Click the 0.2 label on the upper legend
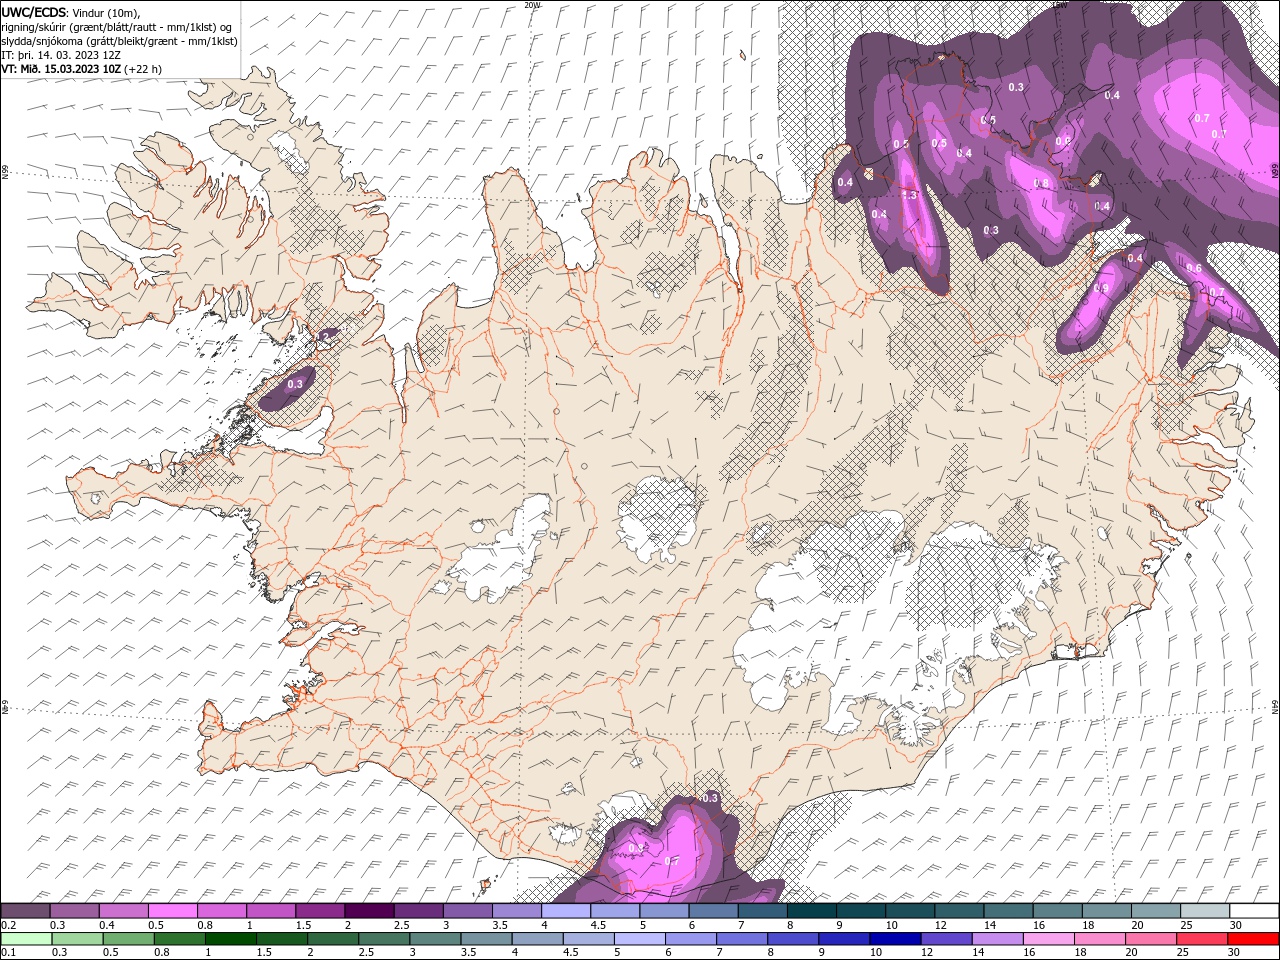 point(9,925)
